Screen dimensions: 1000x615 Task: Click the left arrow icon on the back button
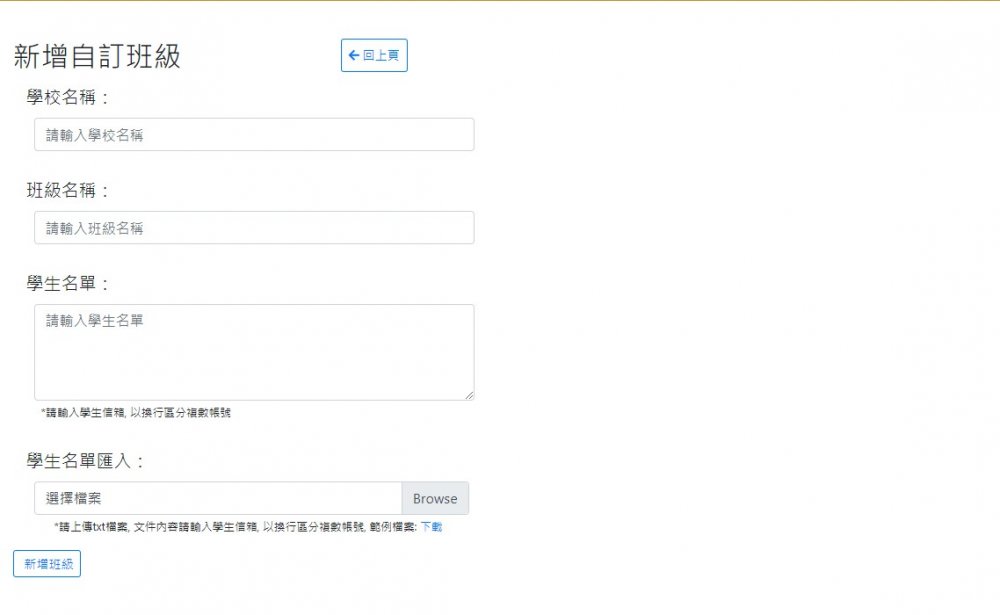click(x=353, y=56)
